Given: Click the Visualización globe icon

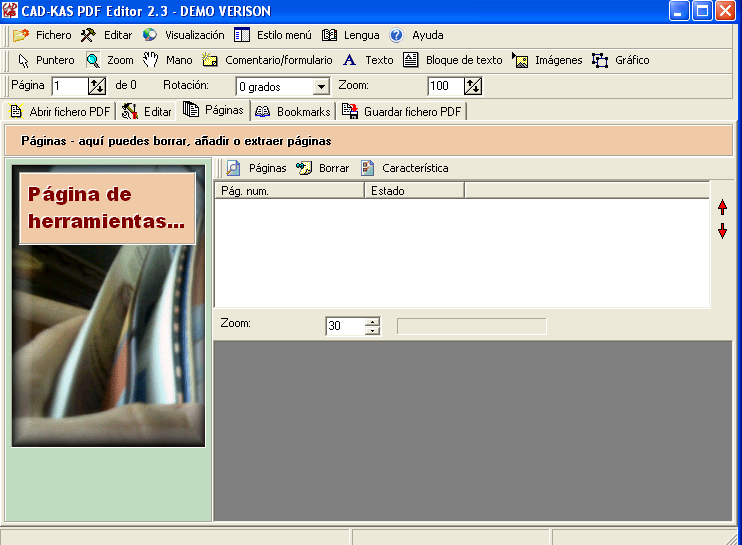Looking at the screenshot, I should (150, 35).
